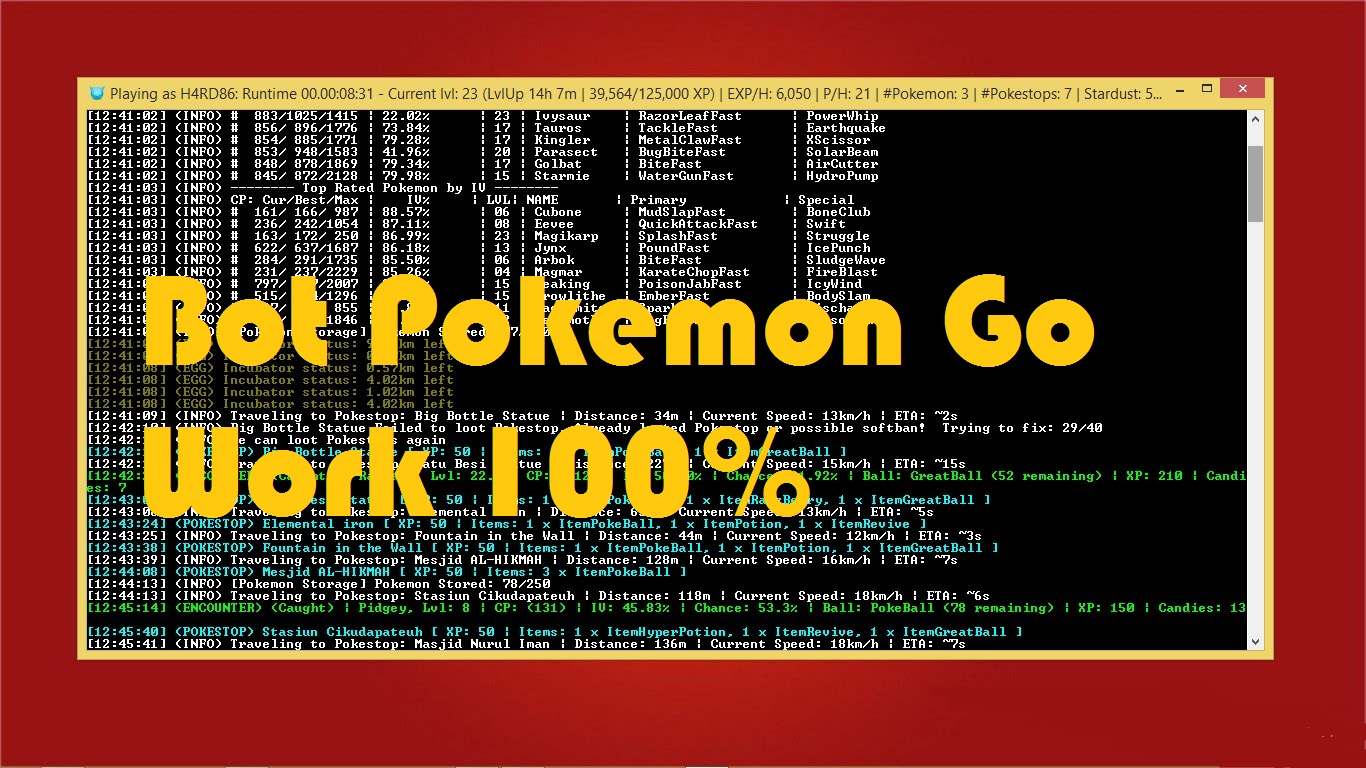
Task: Click the 'Parasect' name
Action: [x=566, y=152]
